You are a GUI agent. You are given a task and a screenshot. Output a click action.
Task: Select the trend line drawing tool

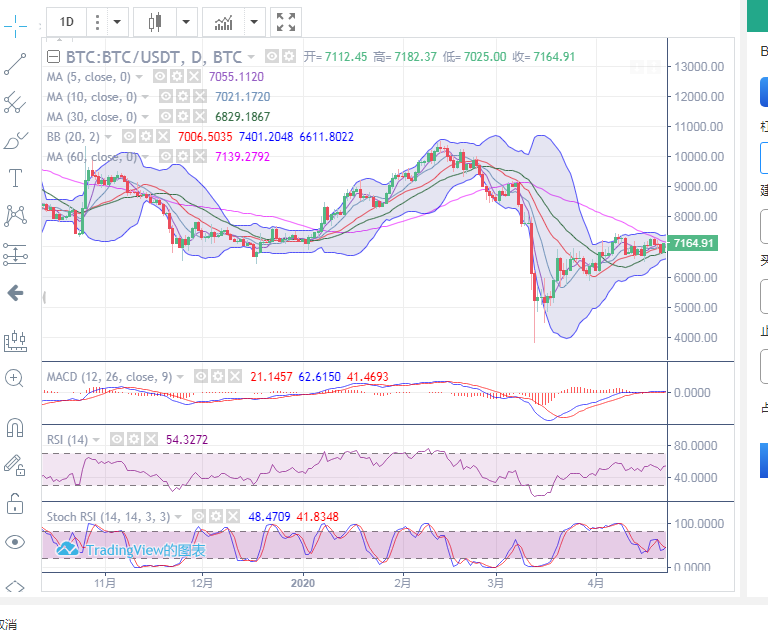click(x=14, y=64)
